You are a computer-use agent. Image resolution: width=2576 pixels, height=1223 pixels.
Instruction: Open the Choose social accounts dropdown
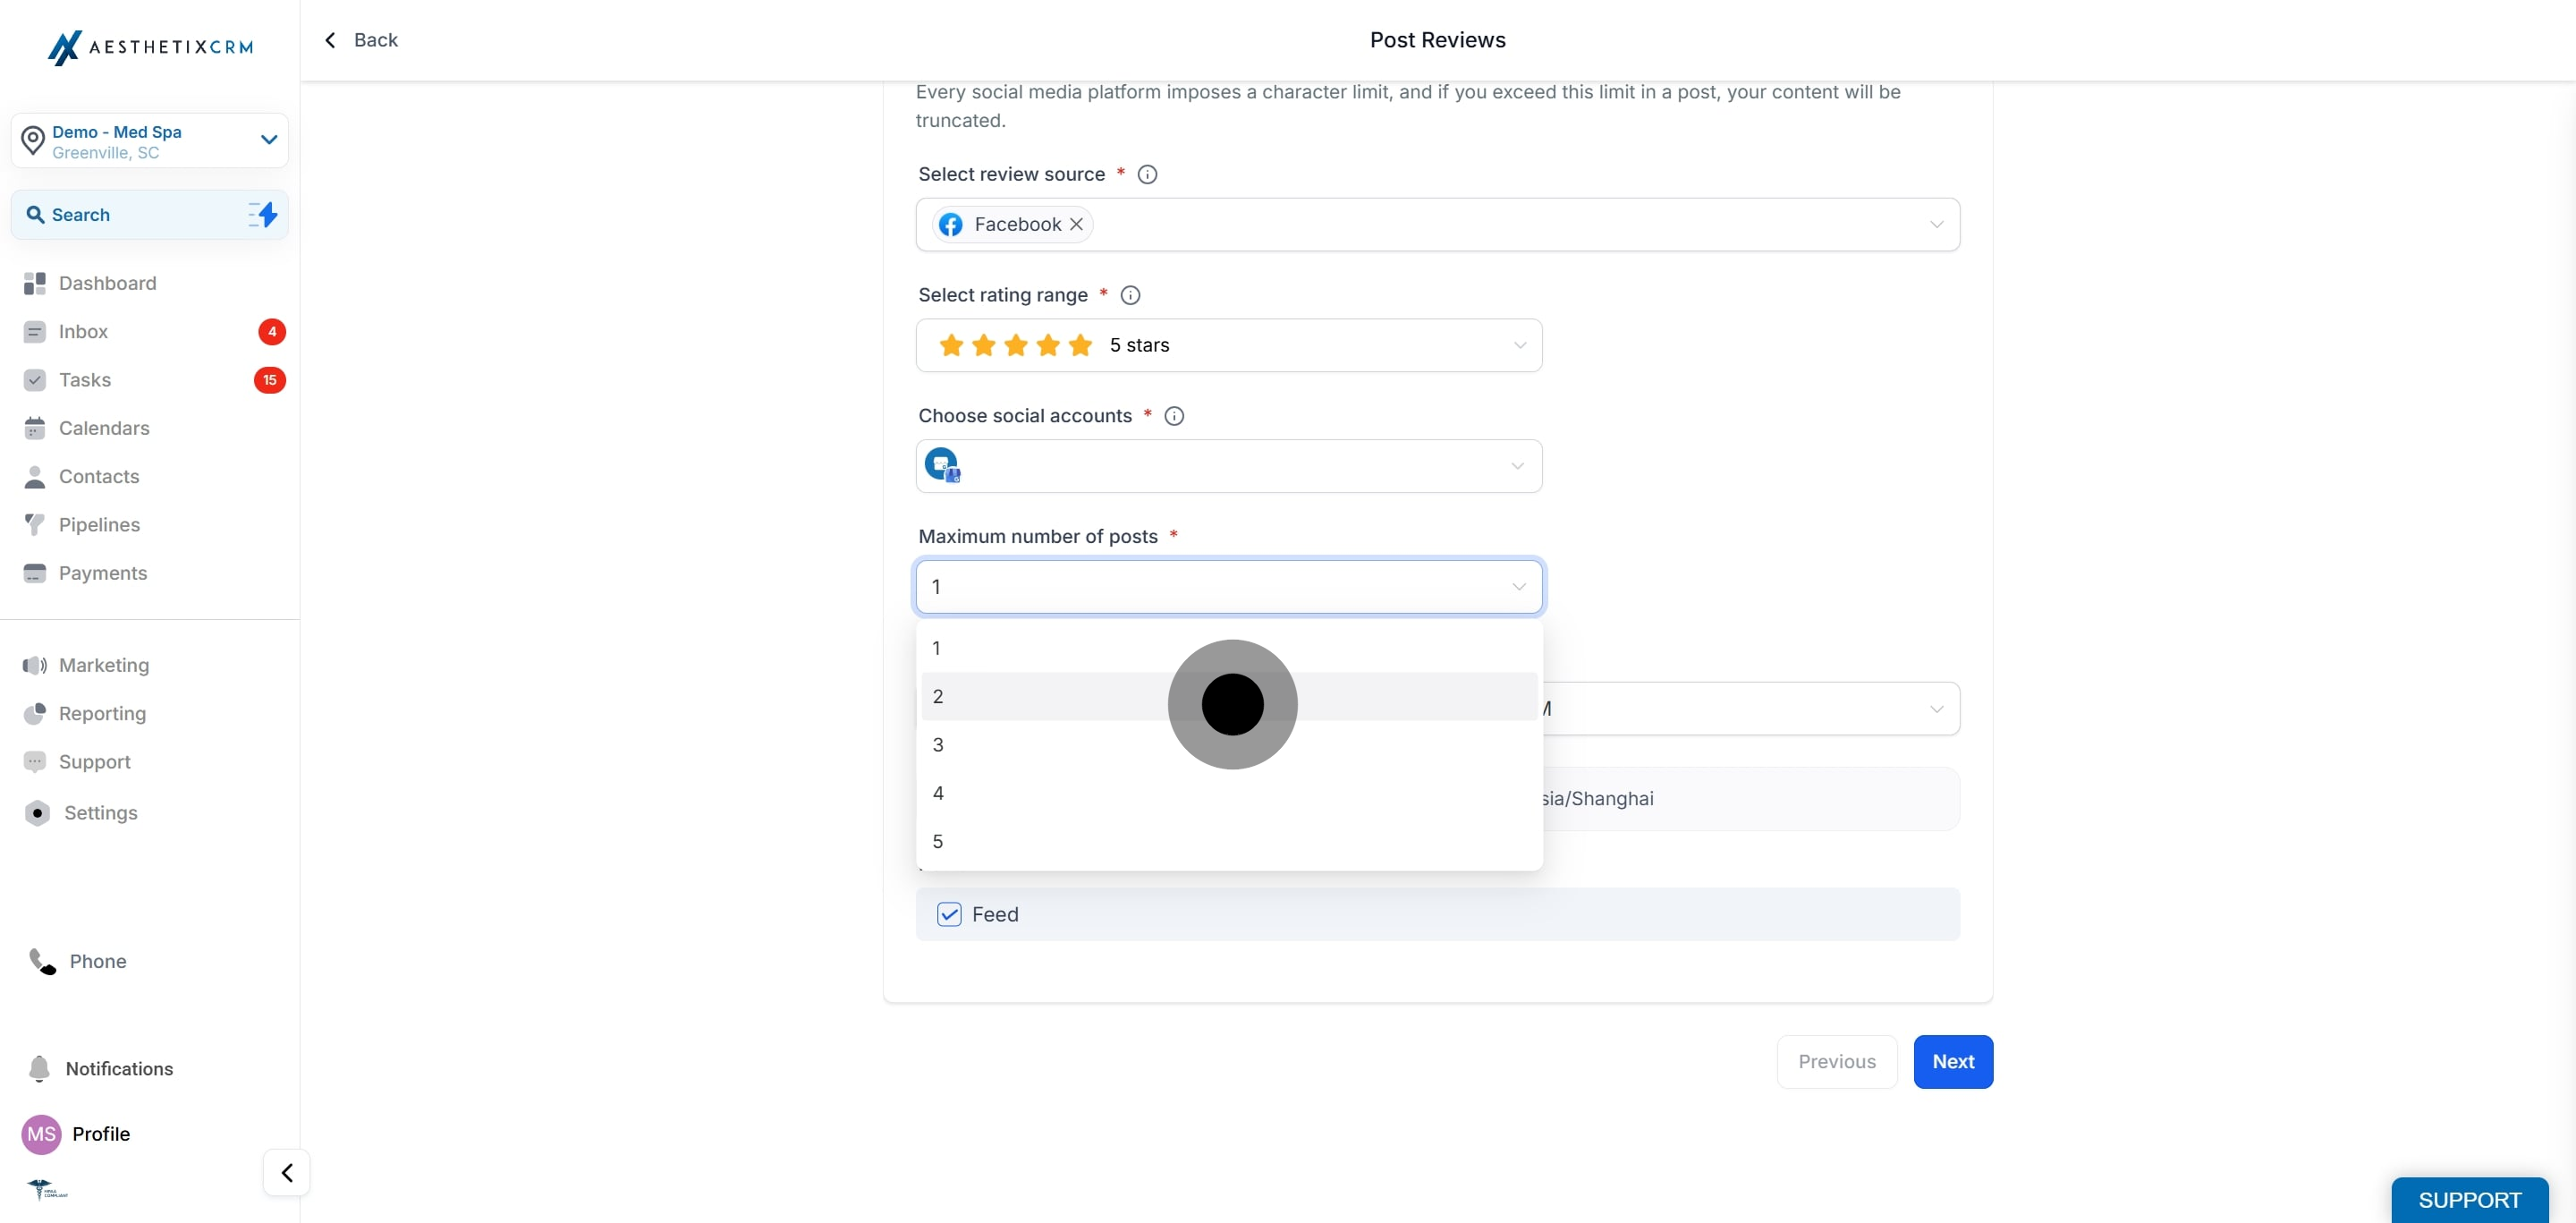pos(1228,466)
